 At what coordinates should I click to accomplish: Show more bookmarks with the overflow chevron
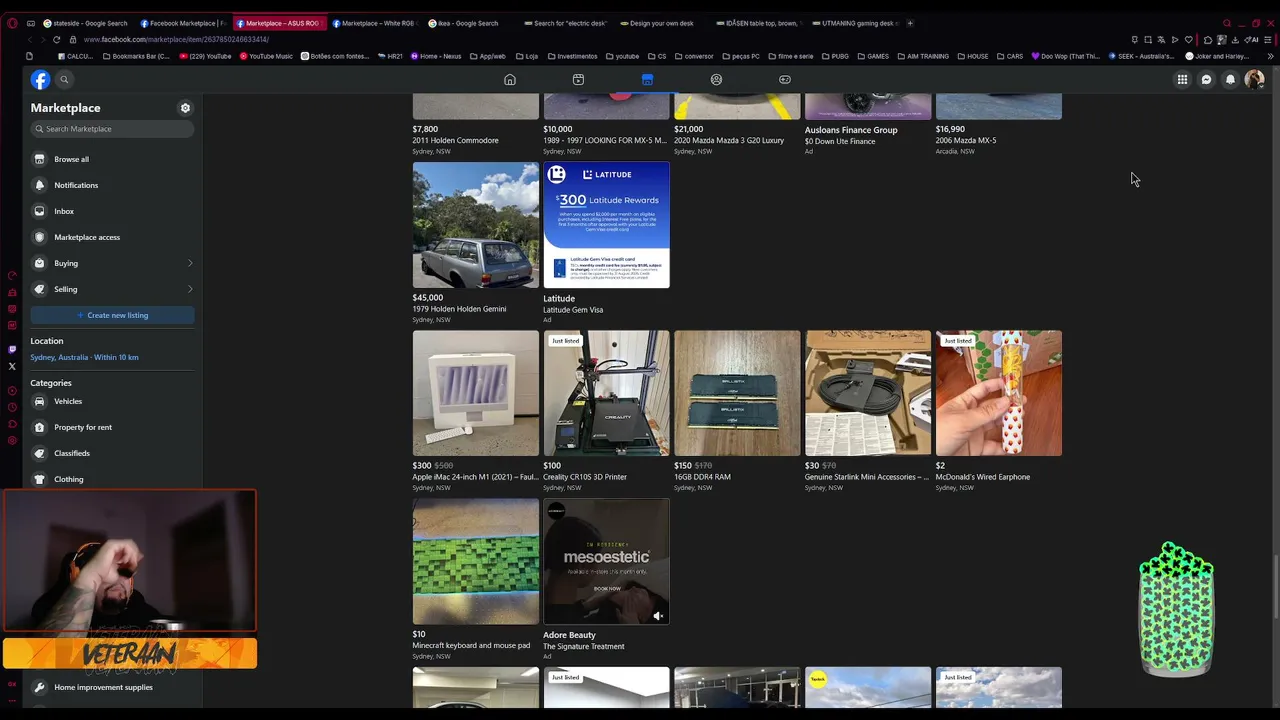1270,56
